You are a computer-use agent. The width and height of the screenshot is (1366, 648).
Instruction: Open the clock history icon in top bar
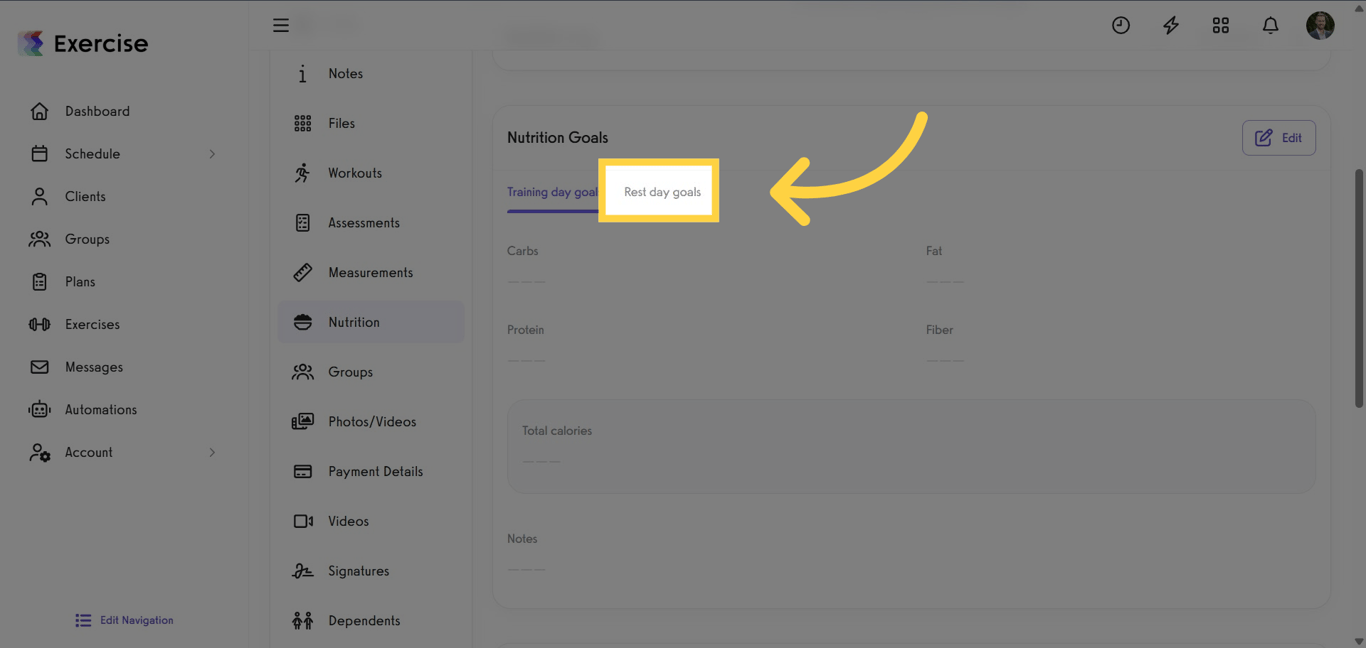click(1121, 25)
